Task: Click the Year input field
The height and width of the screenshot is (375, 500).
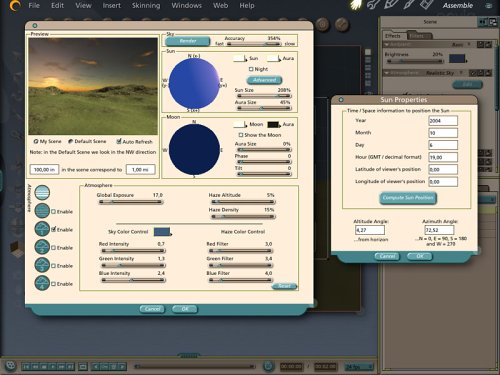Action: 443,121
